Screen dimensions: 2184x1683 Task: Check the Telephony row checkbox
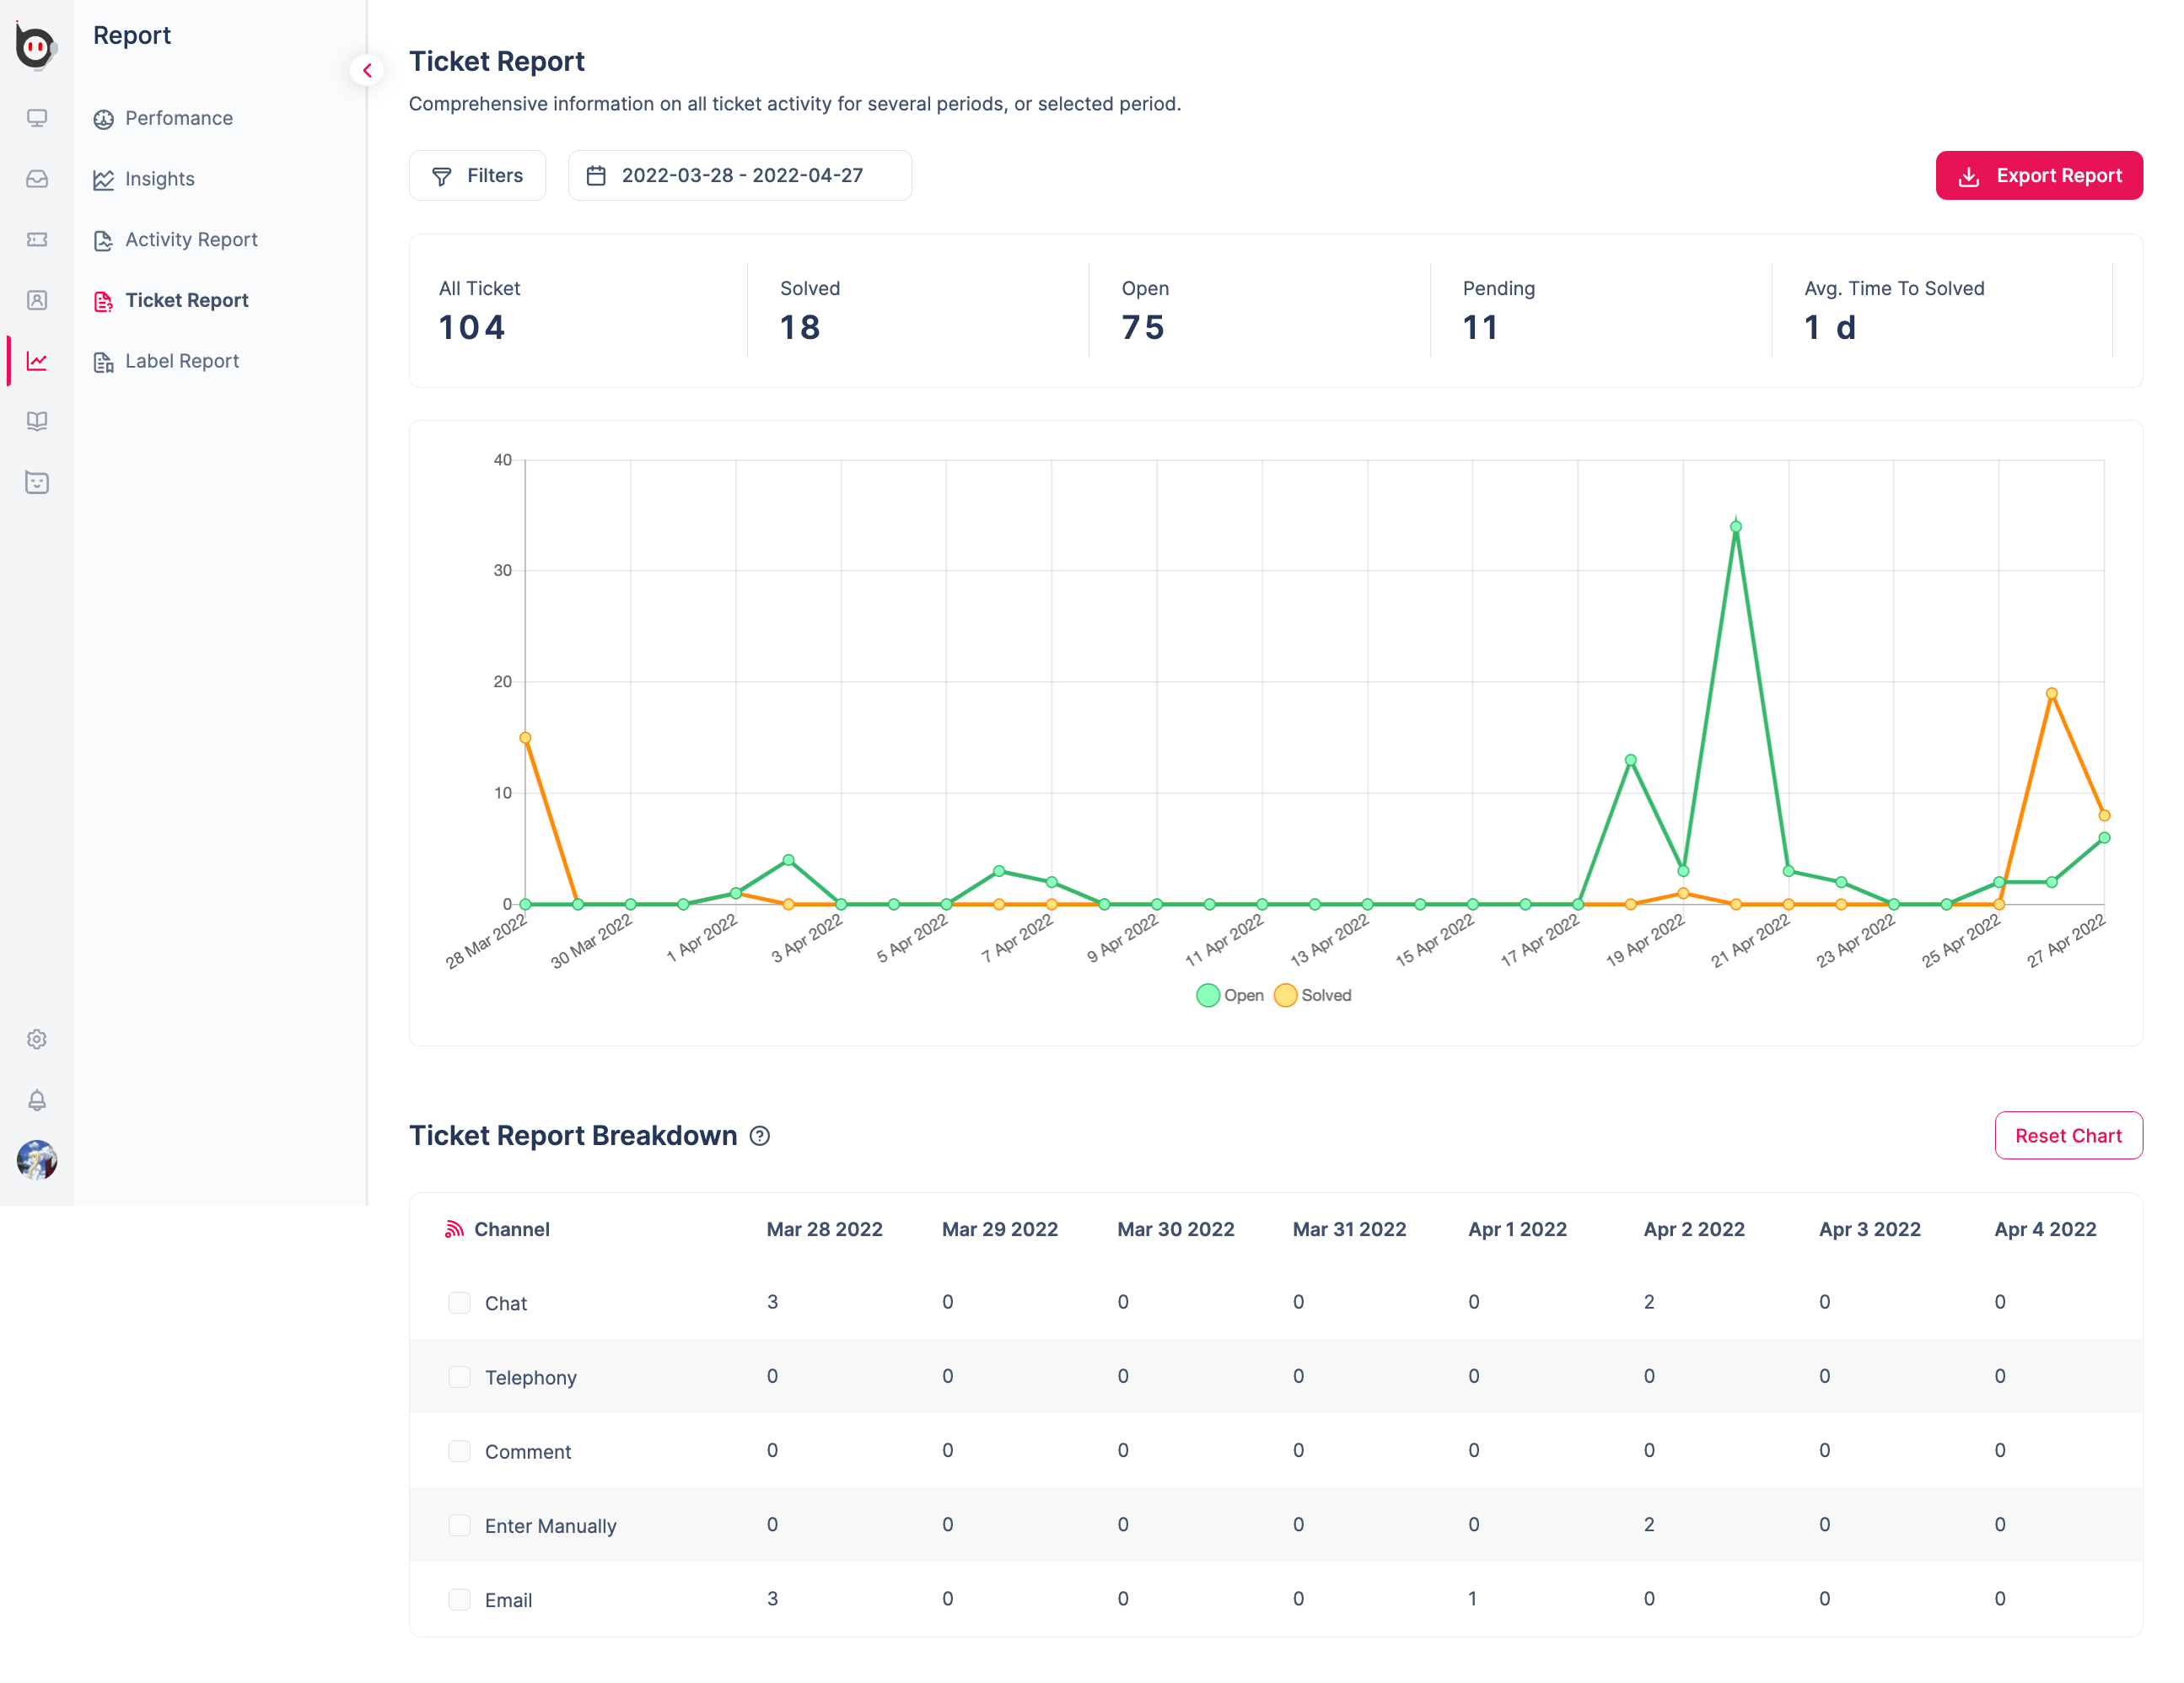(x=460, y=1376)
